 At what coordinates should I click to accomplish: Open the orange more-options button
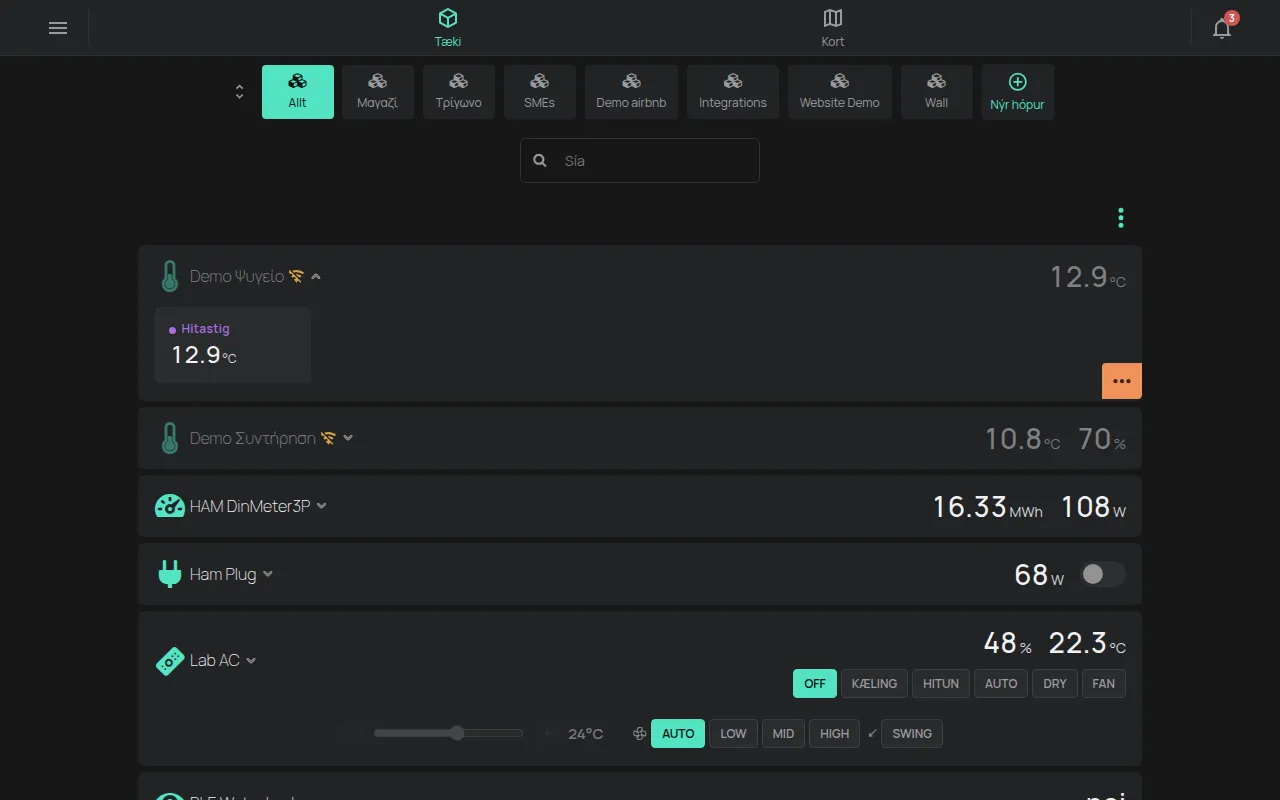click(1122, 381)
